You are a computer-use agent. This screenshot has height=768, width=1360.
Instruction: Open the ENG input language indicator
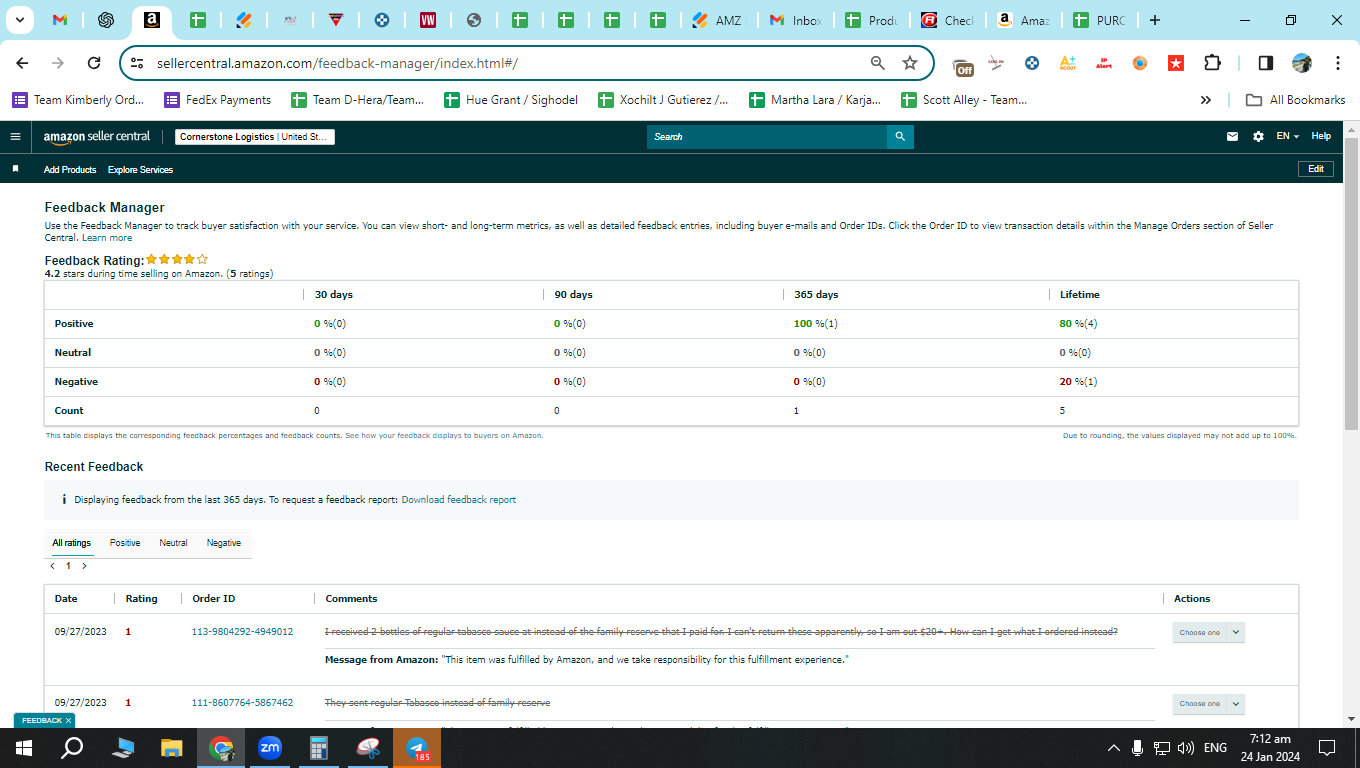pyautogui.click(x=1215, y=748)
